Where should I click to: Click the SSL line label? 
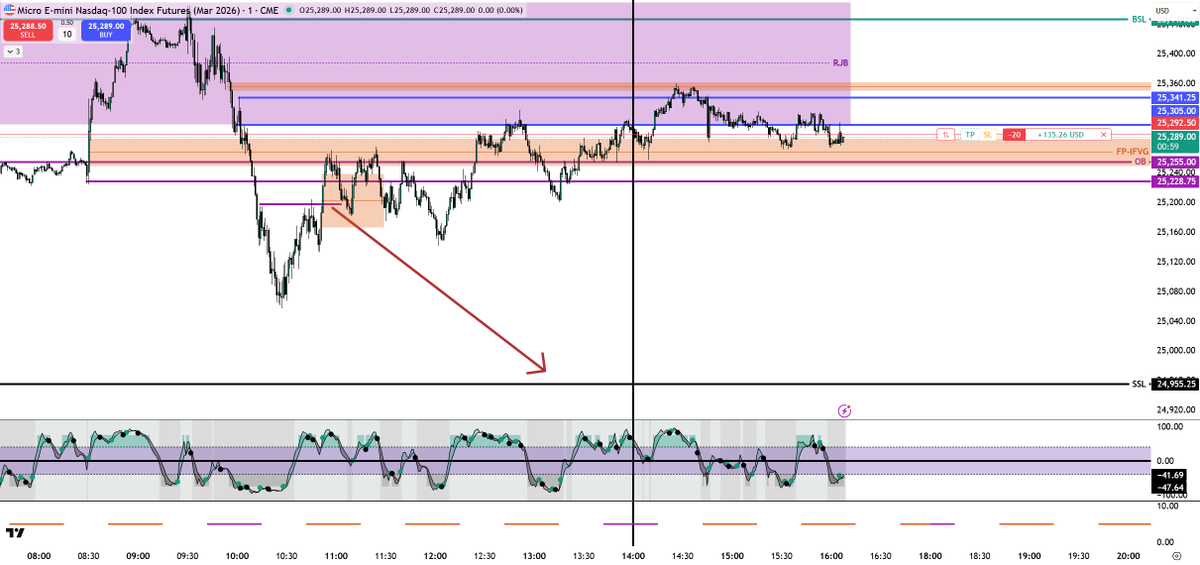click(x=1139, y=384)
